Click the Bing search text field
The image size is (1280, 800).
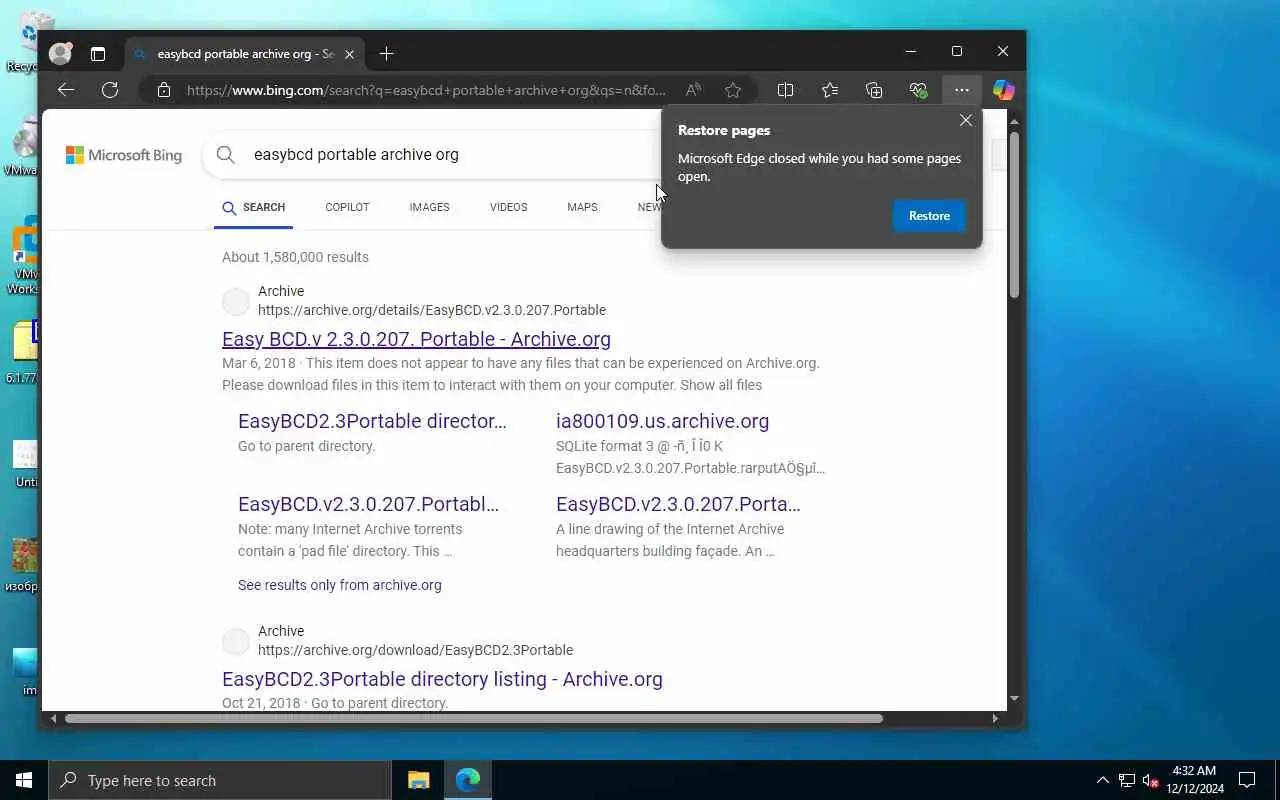[x=450, y=155]
